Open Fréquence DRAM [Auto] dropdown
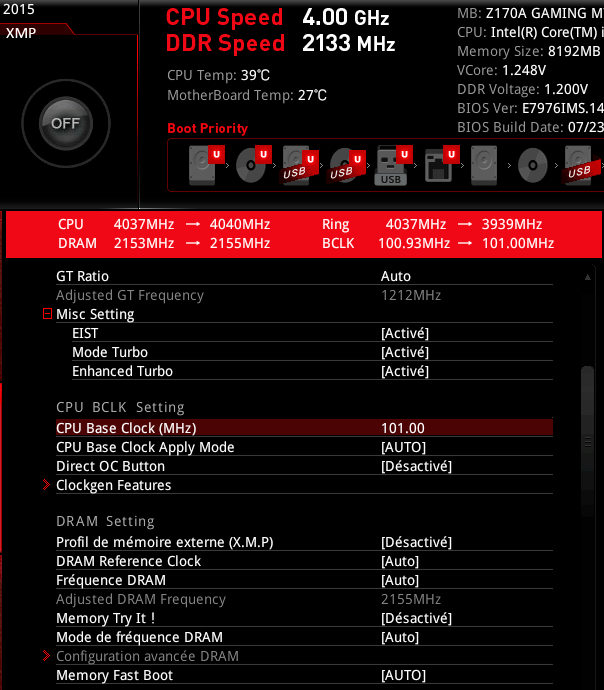This screenshot has width=604, height=690. click(400, 580)
